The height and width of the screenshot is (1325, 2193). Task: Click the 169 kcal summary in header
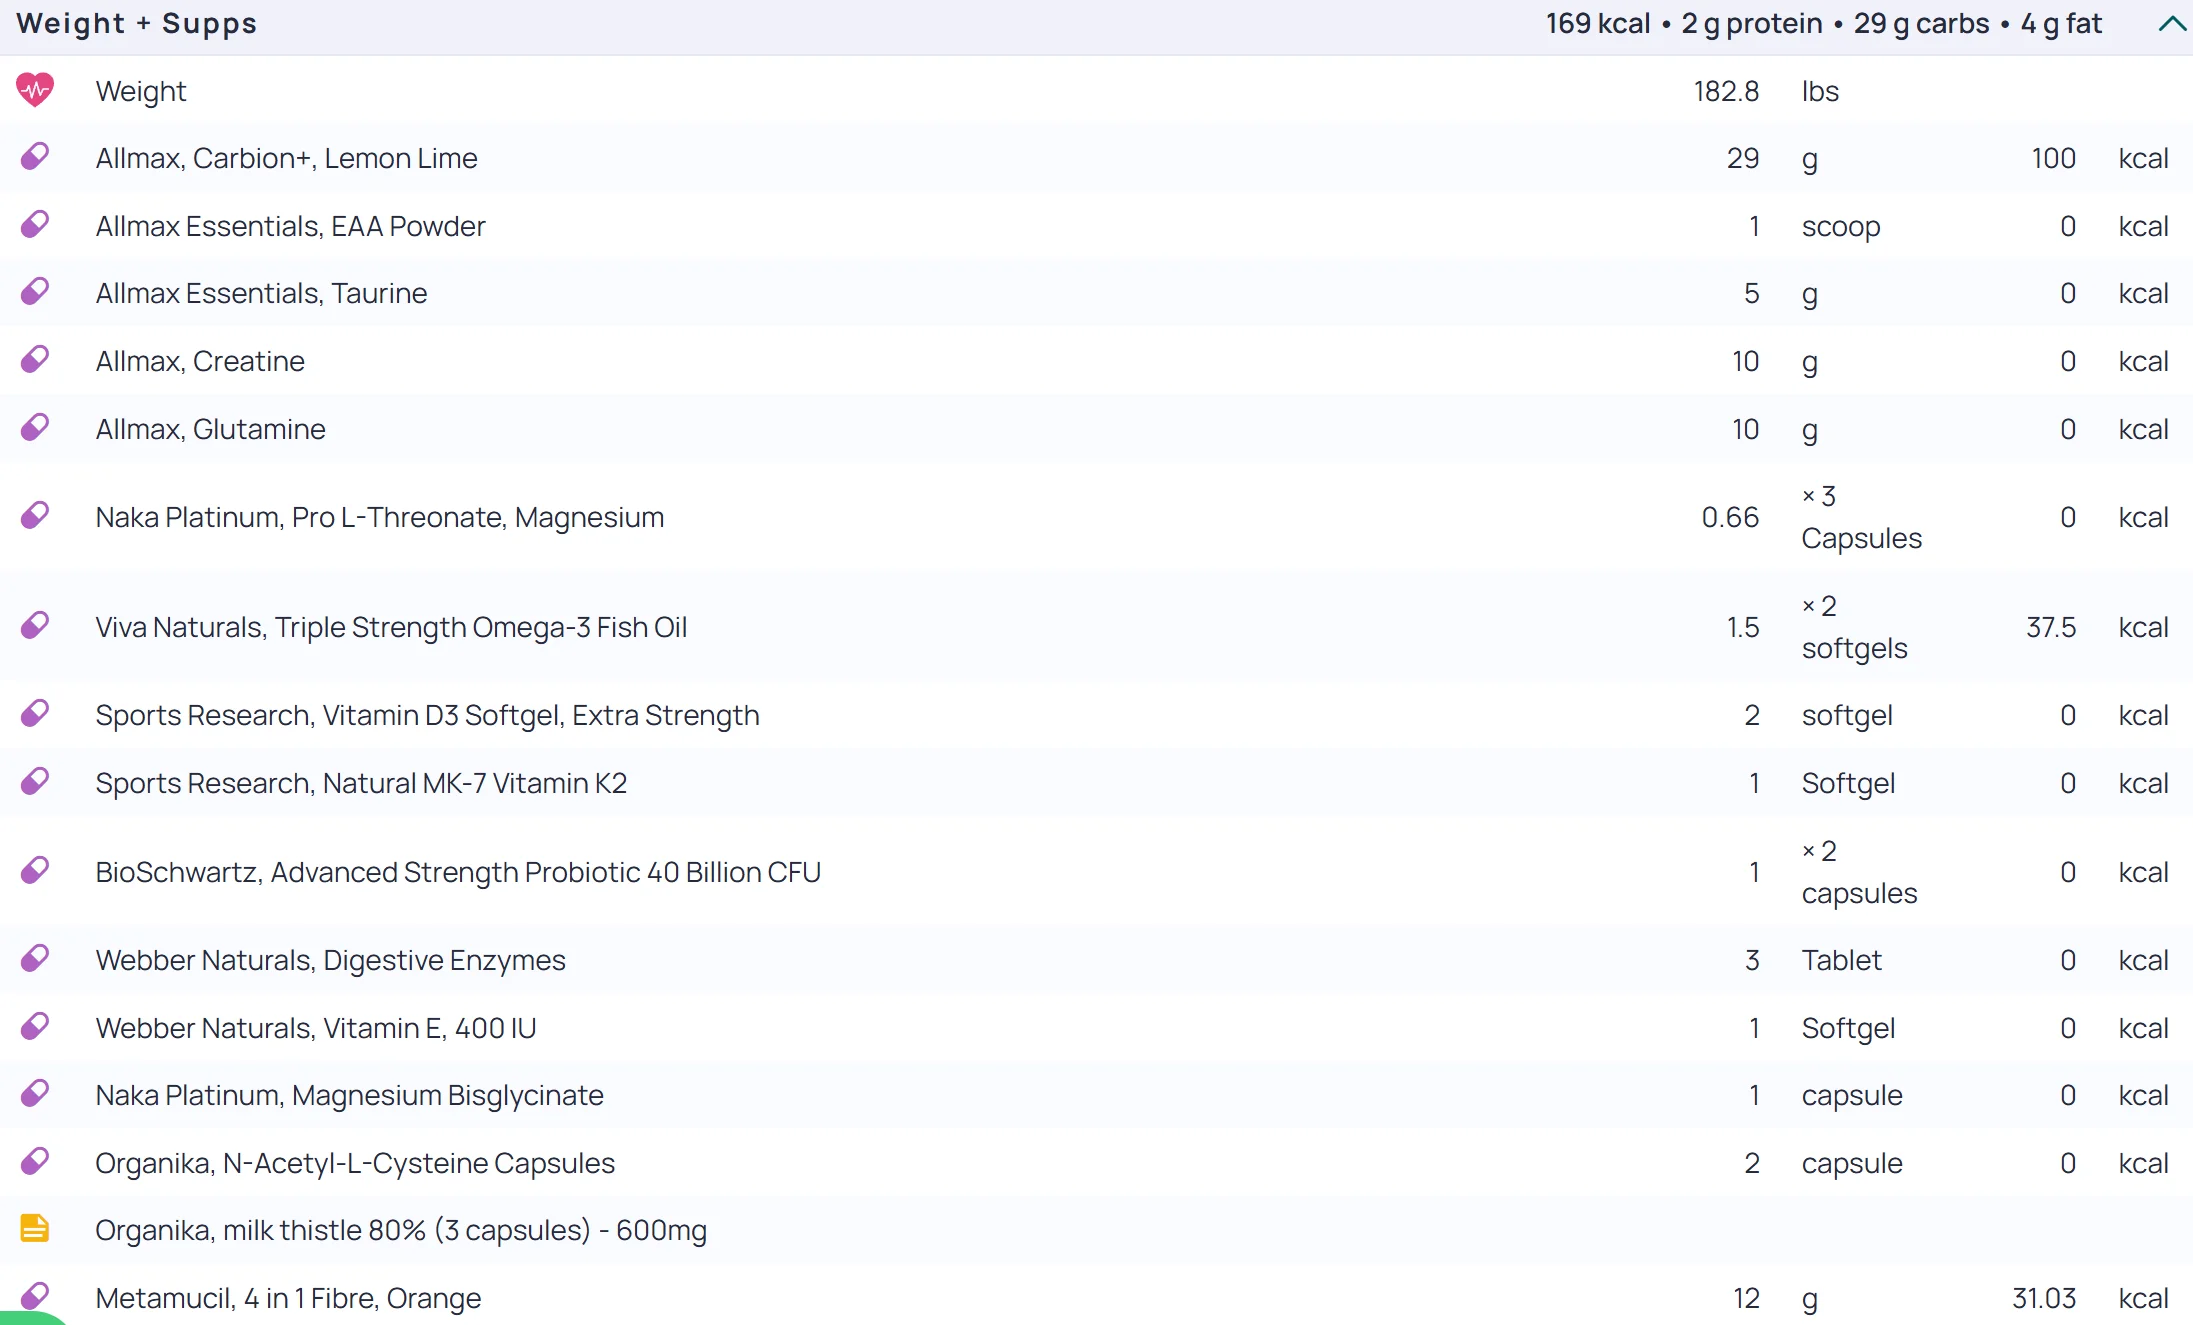[x=1598, y=23]
